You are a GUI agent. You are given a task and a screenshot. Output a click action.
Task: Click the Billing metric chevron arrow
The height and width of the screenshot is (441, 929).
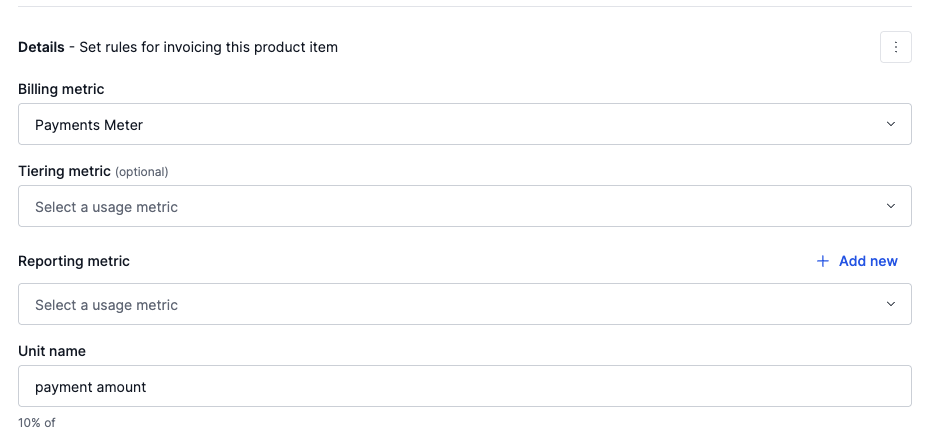click(x=891, y=125)
